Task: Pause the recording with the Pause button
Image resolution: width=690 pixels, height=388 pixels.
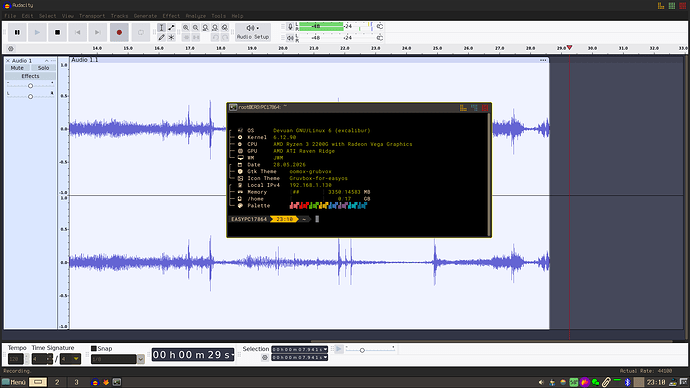Action: 17,33
